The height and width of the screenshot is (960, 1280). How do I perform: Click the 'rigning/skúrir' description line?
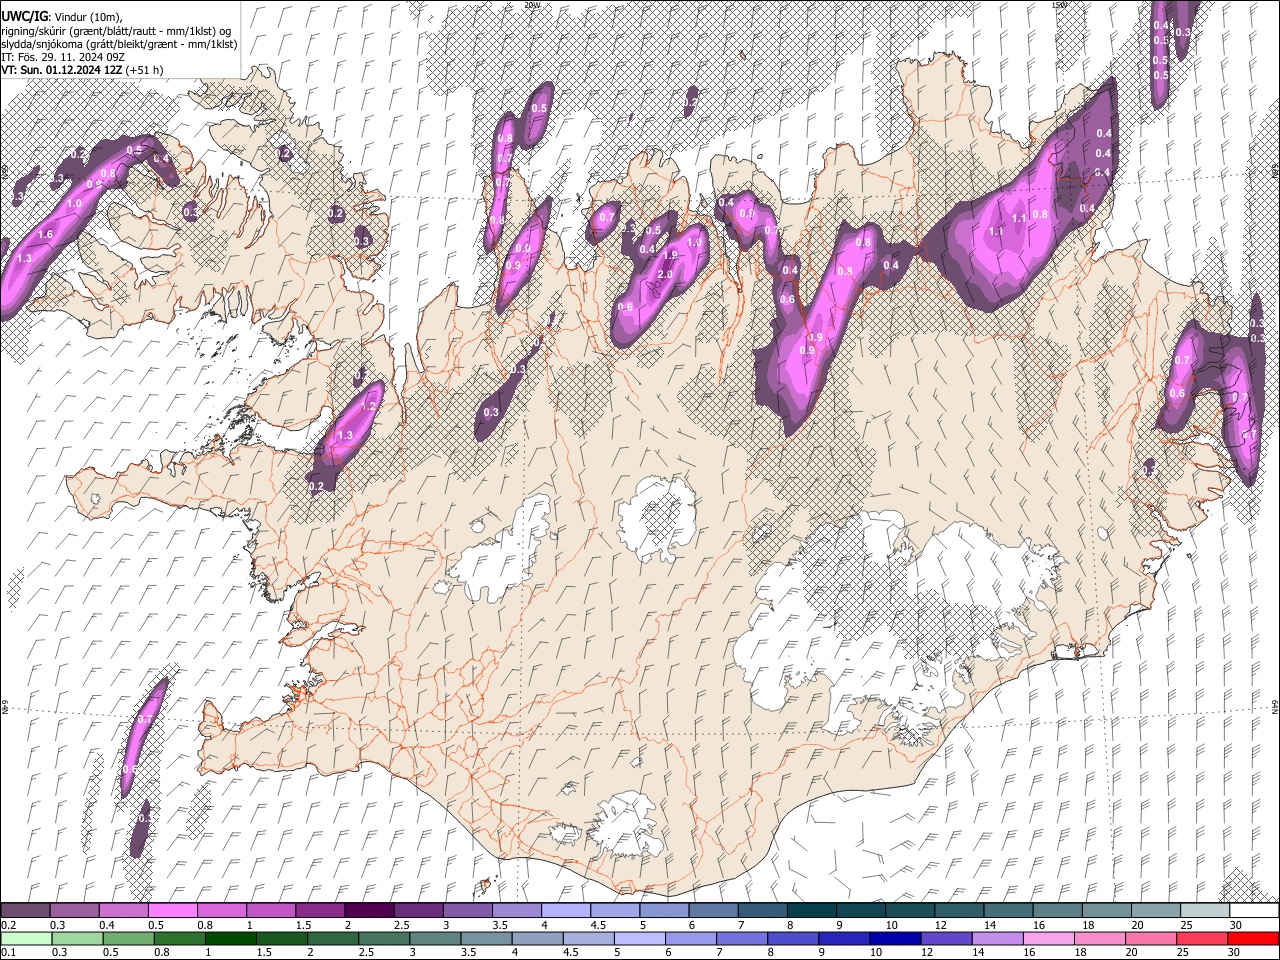click(x=116, y=31)
